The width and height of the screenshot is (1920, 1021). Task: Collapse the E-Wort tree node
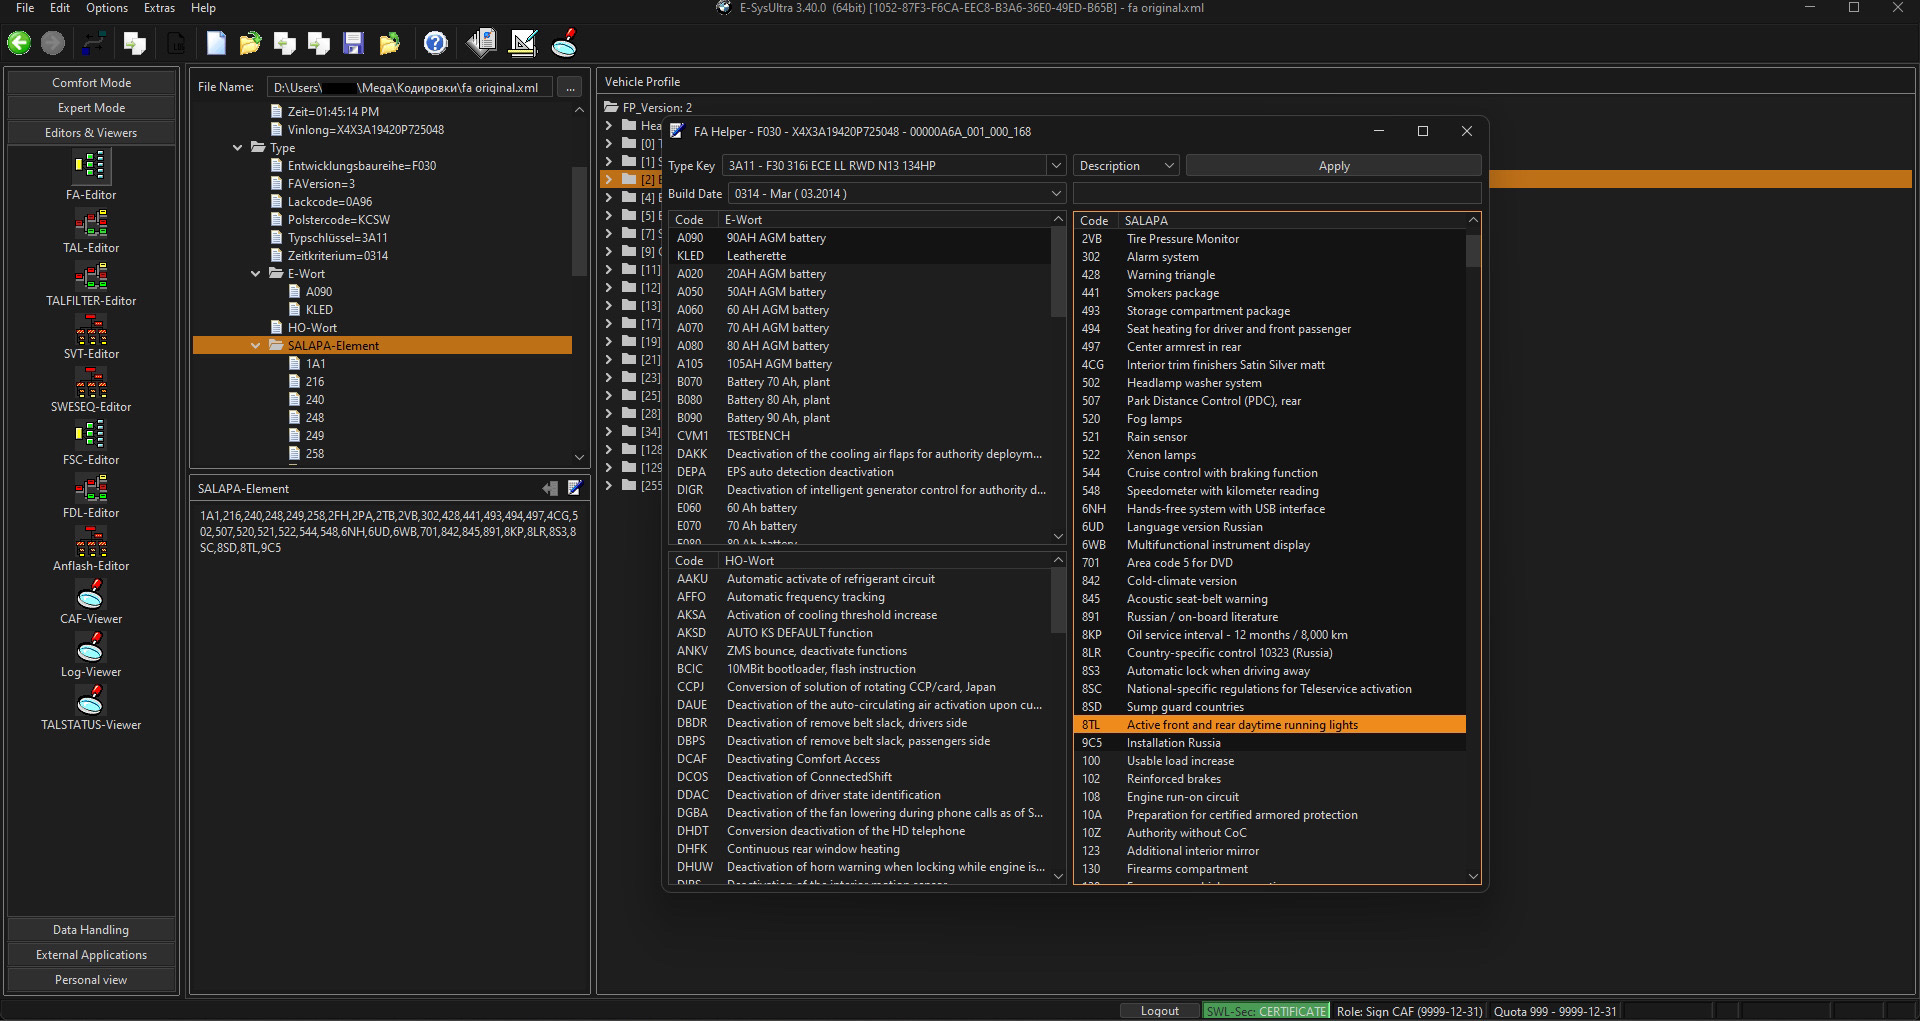(256, 274)
